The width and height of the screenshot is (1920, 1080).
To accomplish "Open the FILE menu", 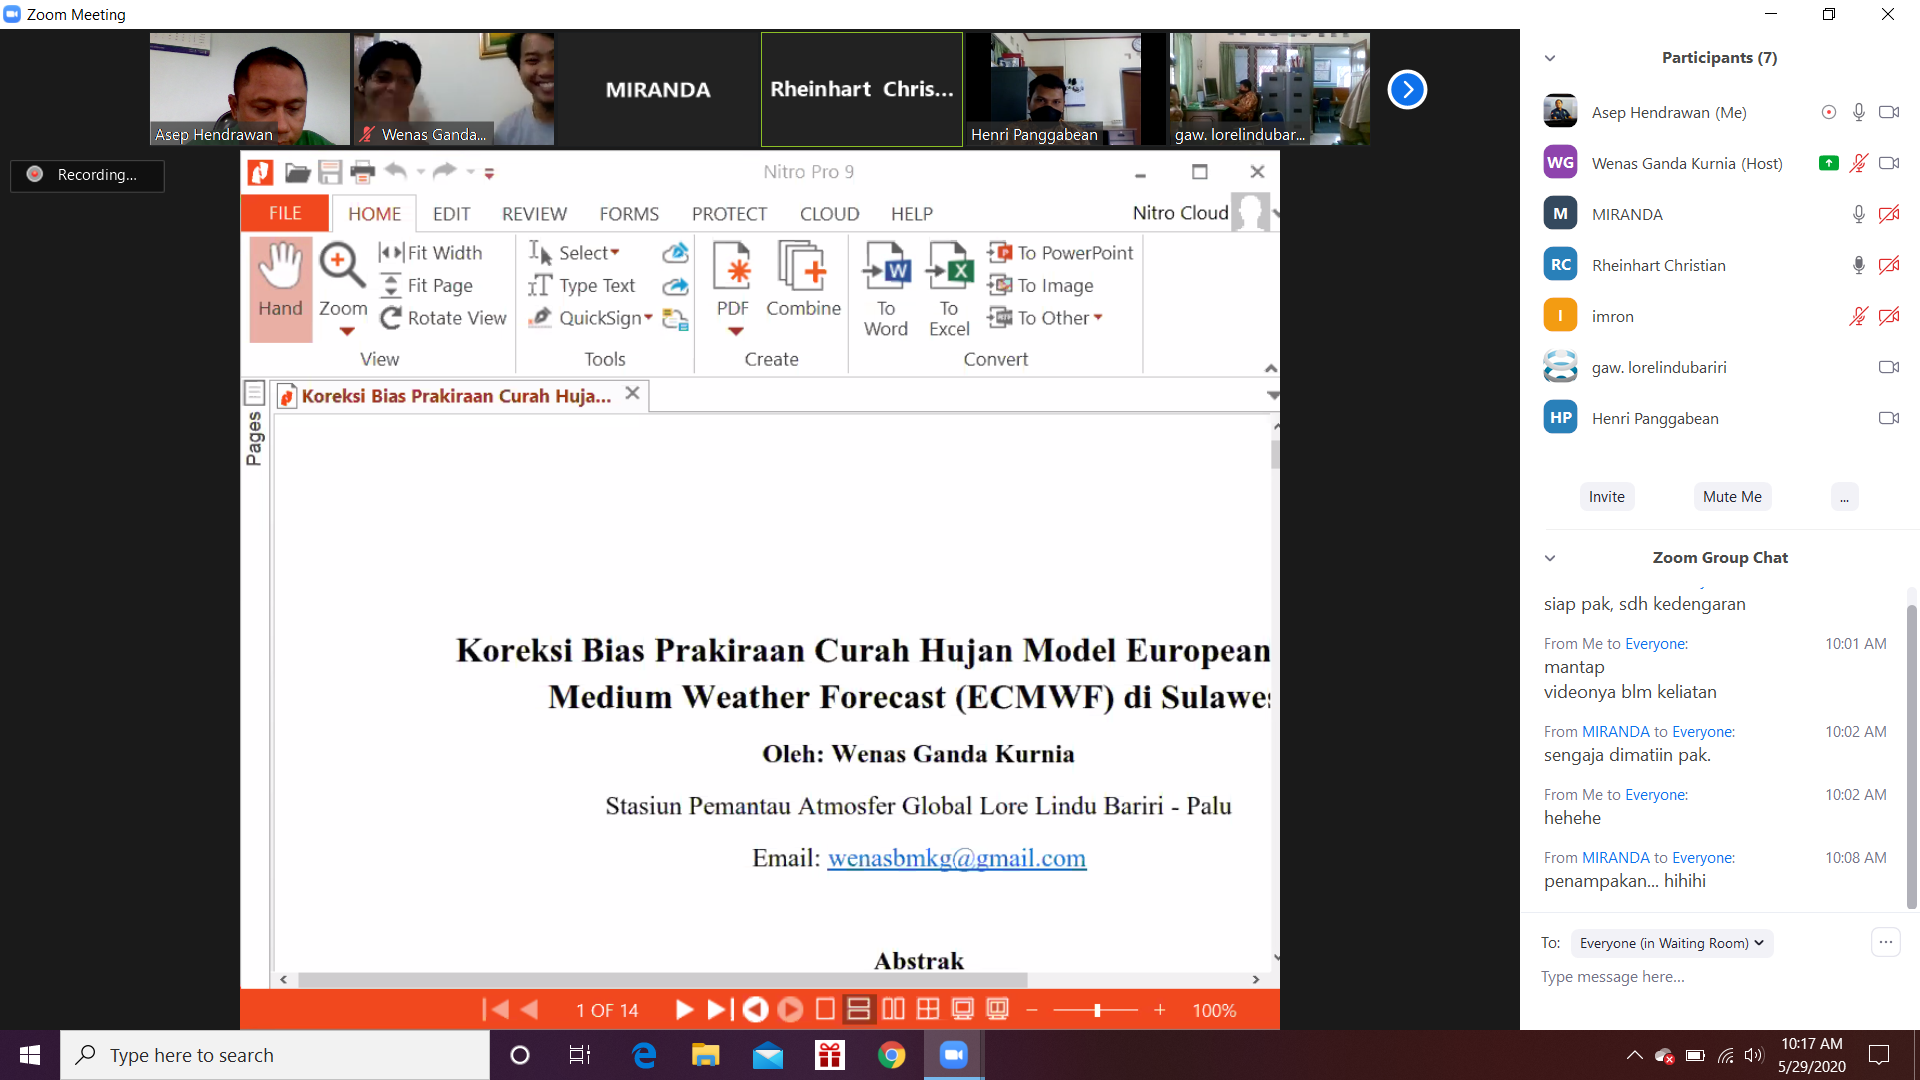I will coord(285,213).
